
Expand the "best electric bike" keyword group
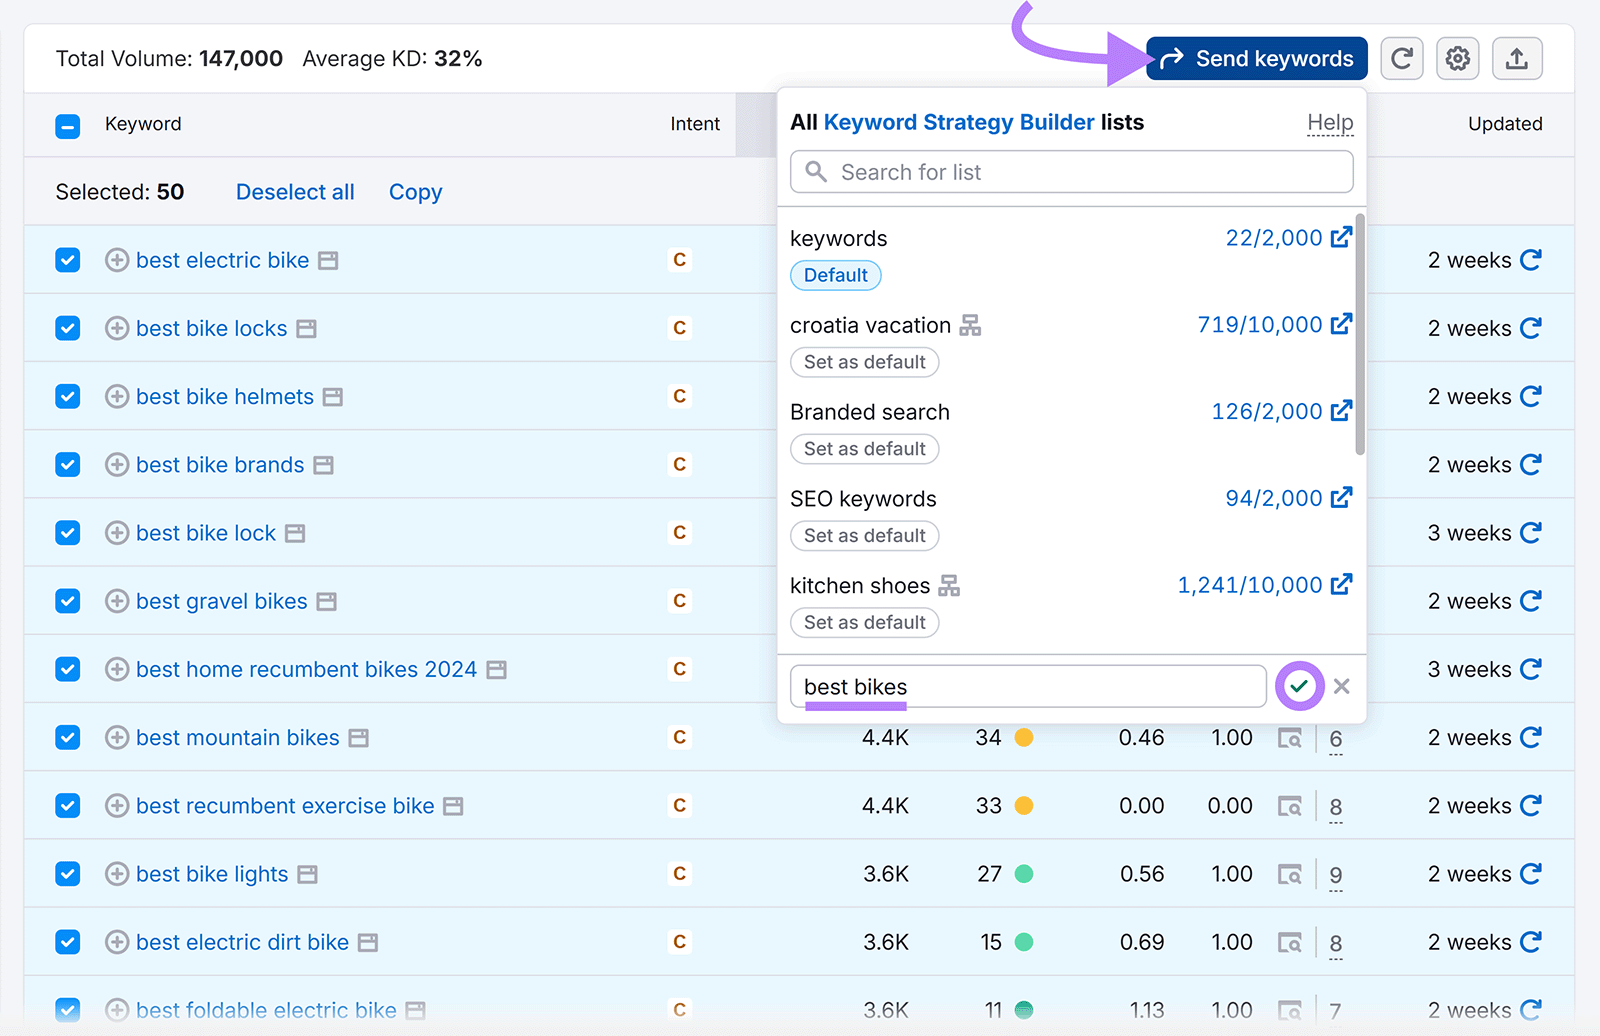117,260
